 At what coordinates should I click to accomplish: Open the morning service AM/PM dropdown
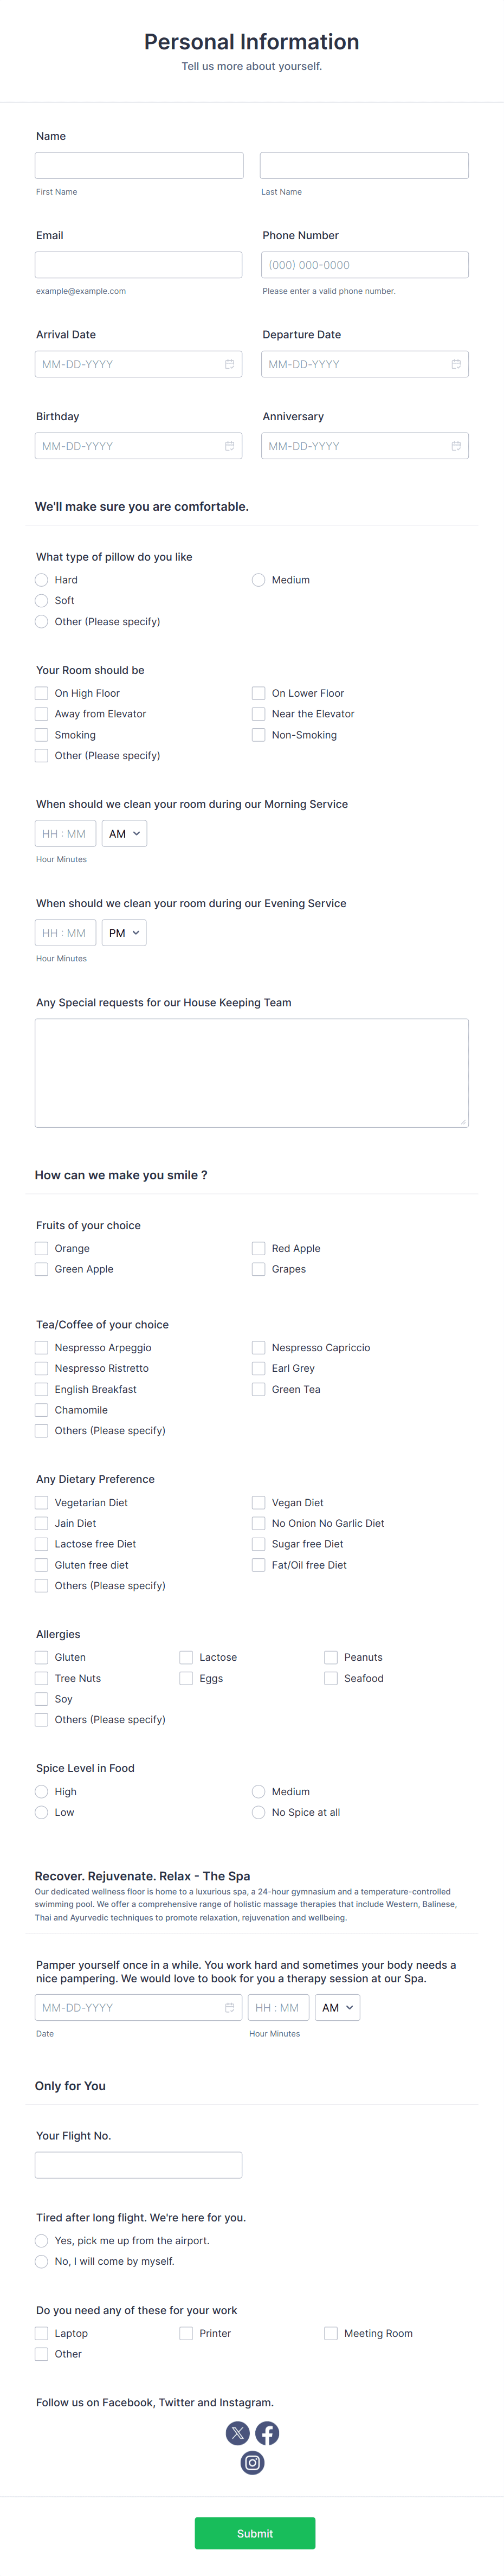coord(124,833)
